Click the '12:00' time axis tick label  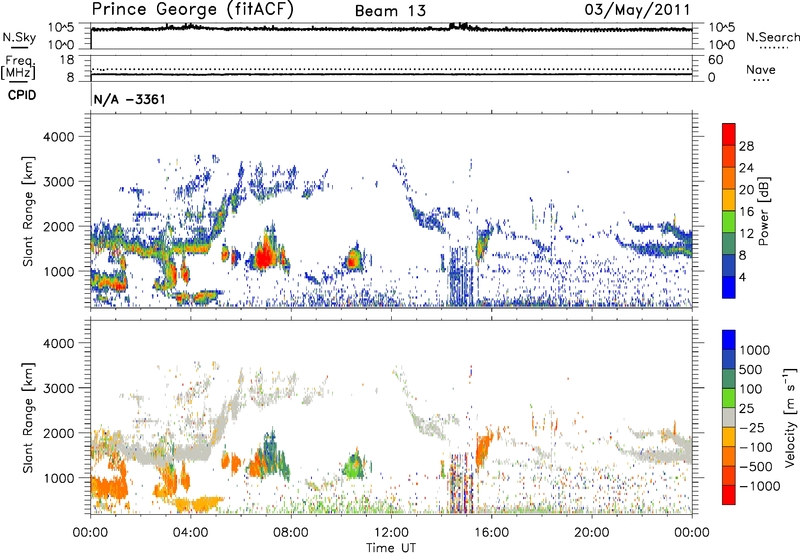pos(391,533)
